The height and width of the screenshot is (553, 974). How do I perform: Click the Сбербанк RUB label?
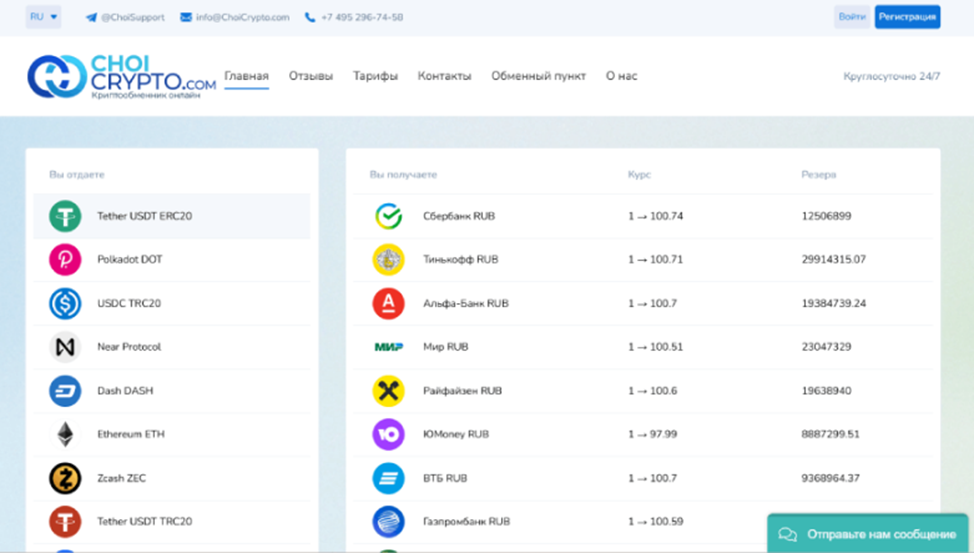459,216
